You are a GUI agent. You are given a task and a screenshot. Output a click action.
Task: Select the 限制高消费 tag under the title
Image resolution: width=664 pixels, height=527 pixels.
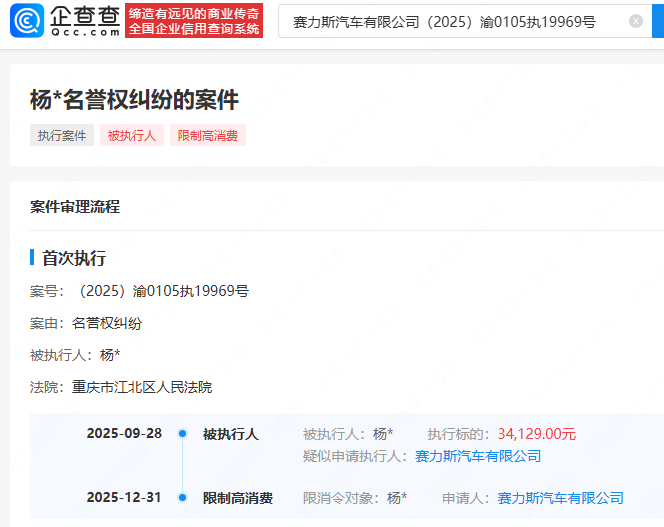(208, 136)
